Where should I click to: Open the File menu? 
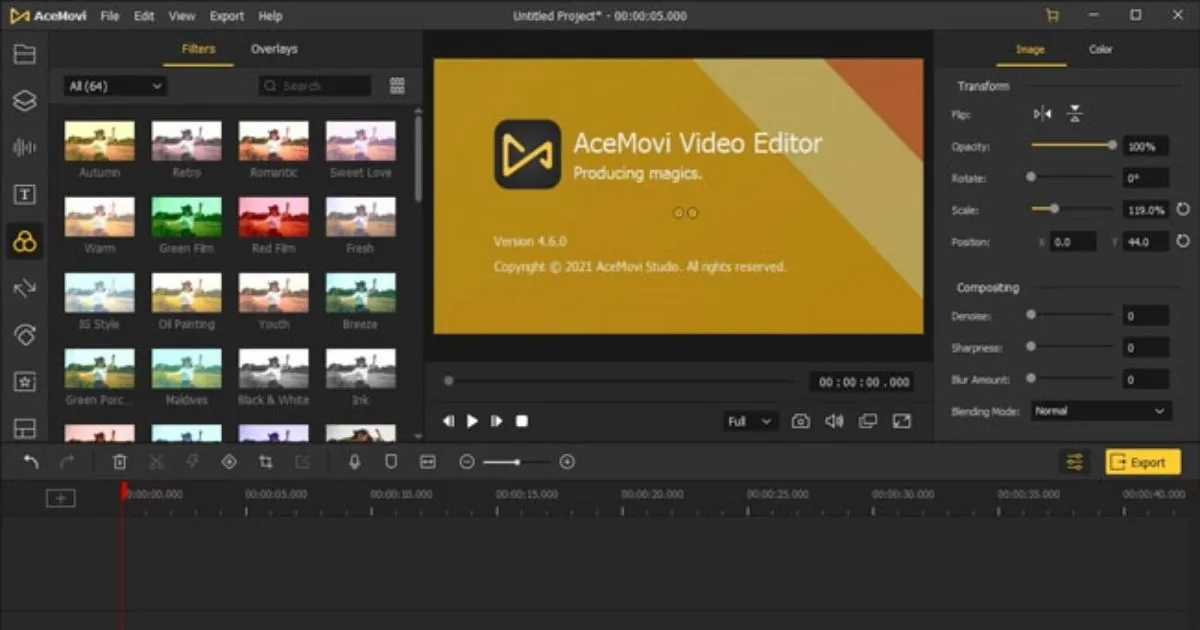[x=110, y=16]
